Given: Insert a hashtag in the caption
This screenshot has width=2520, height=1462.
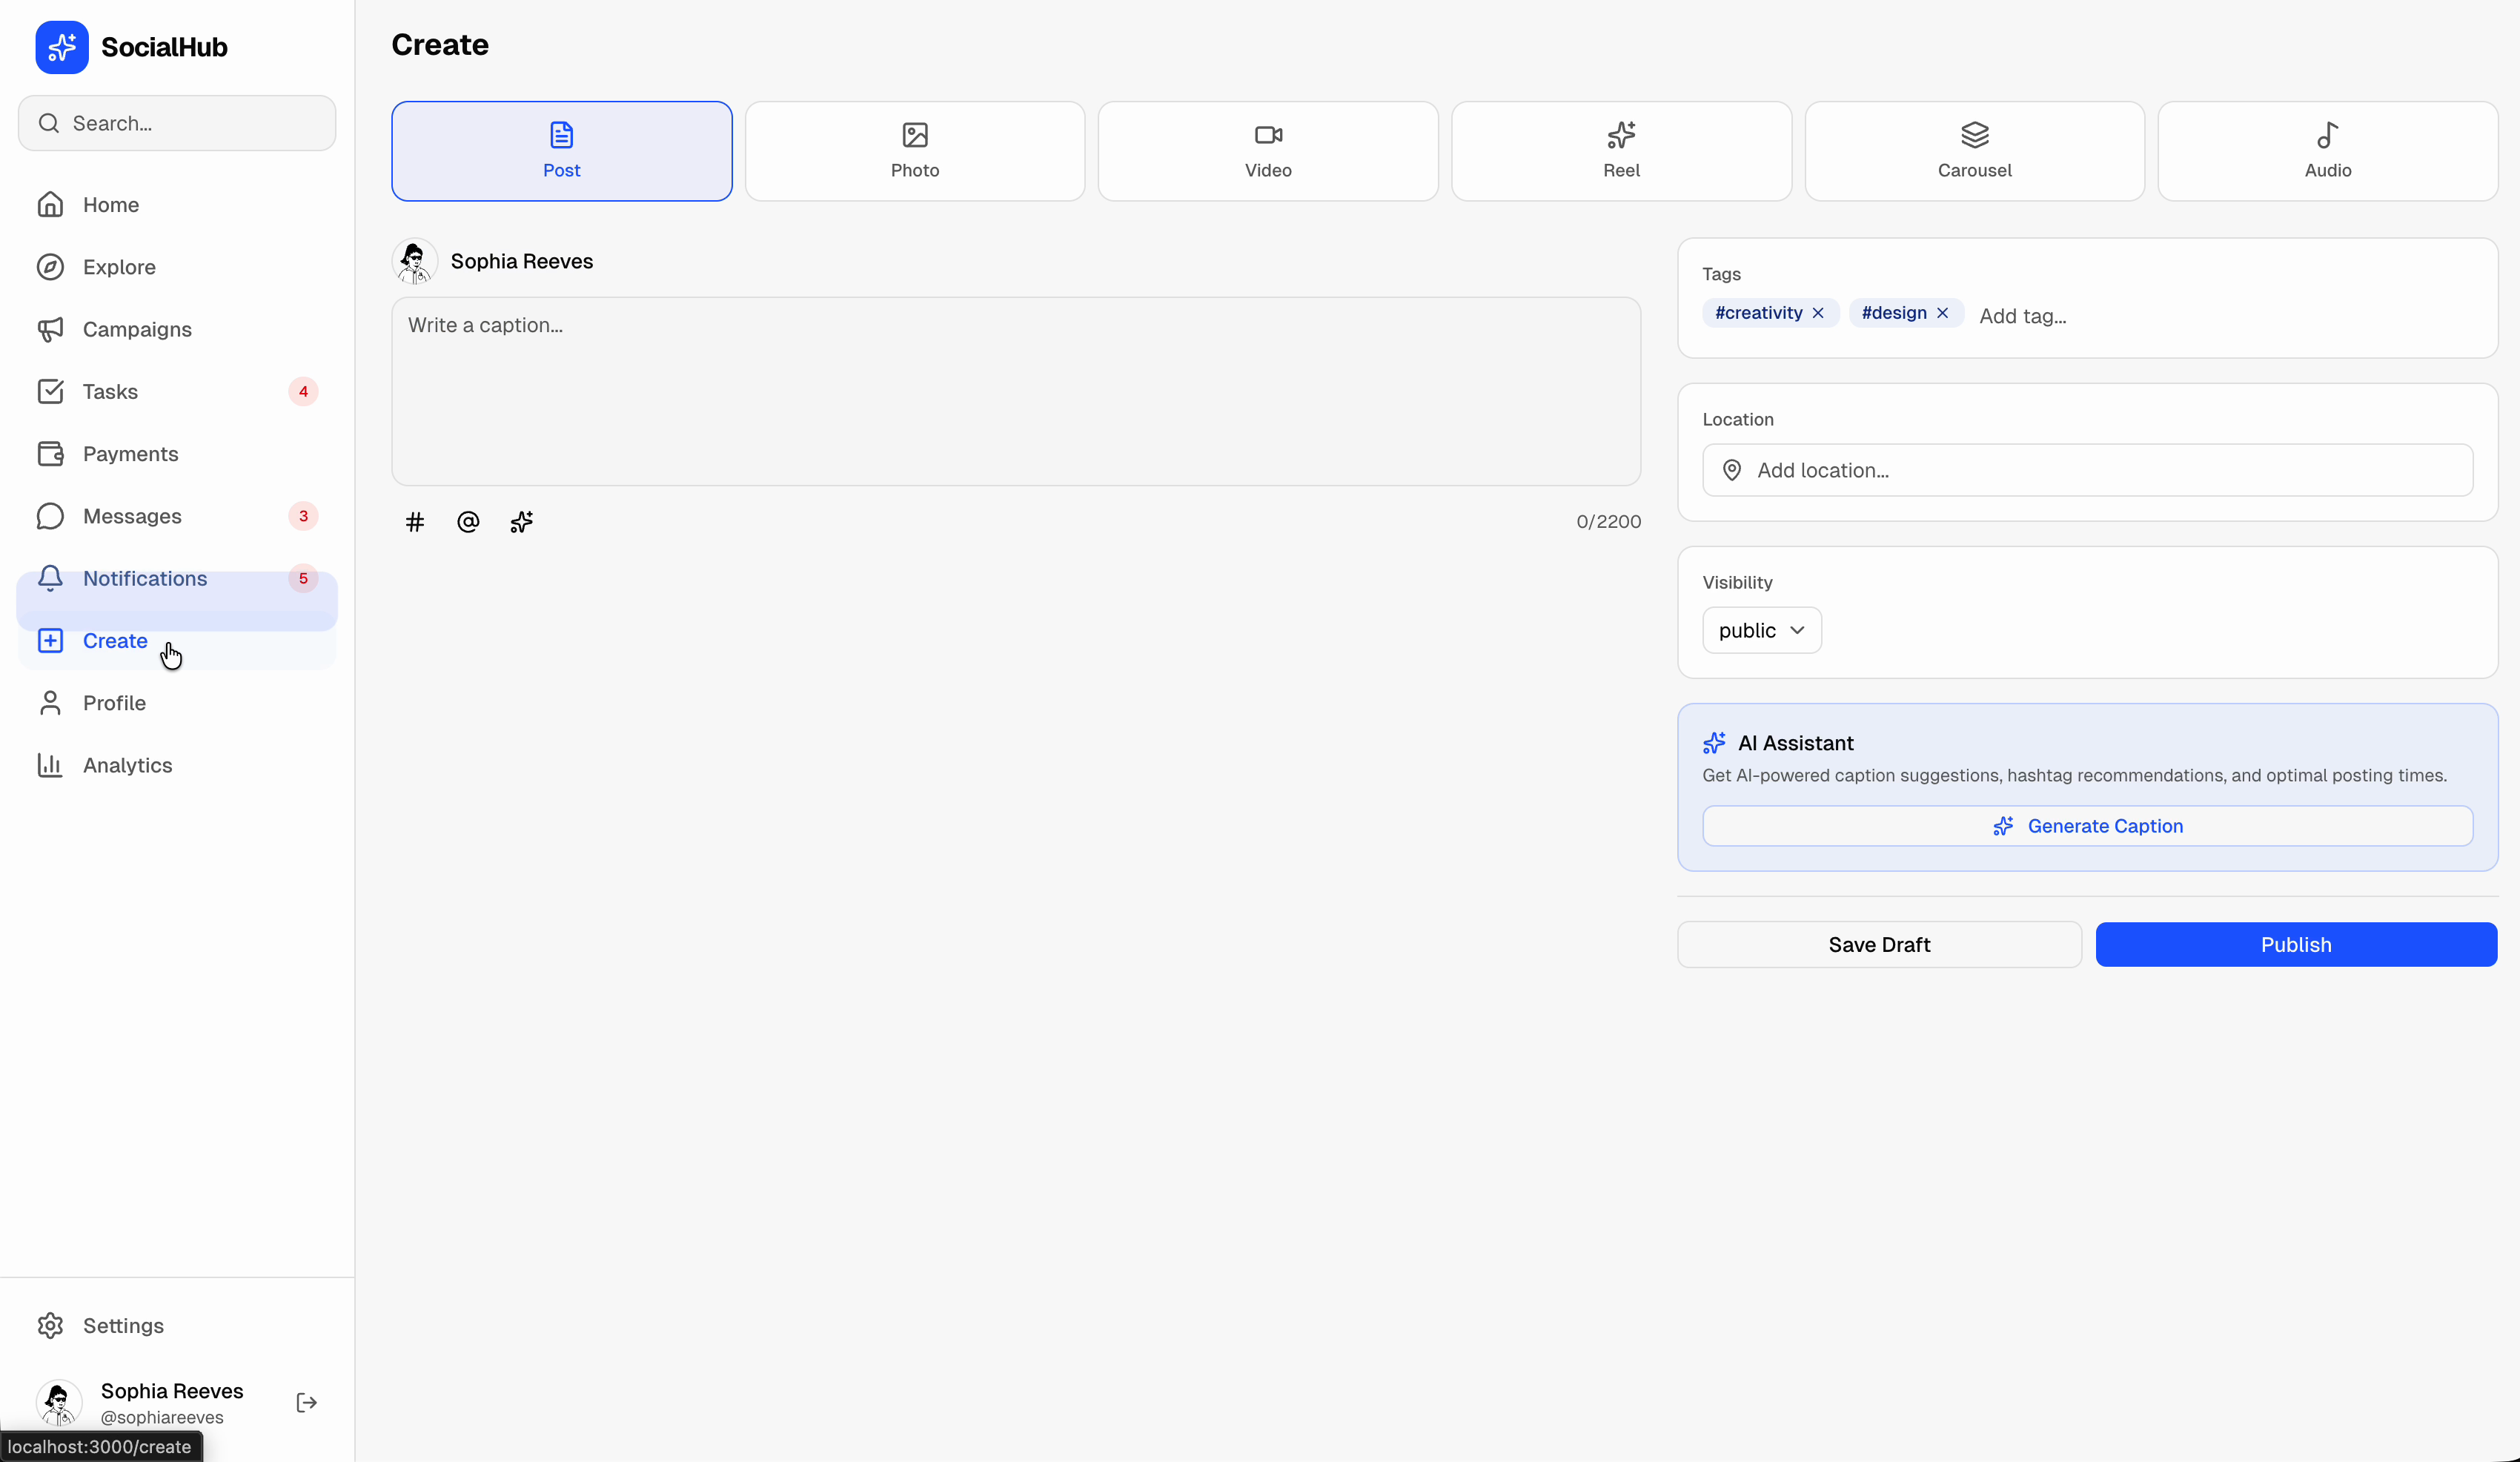Looking at the screenshot, I should (x=415, y=521).
